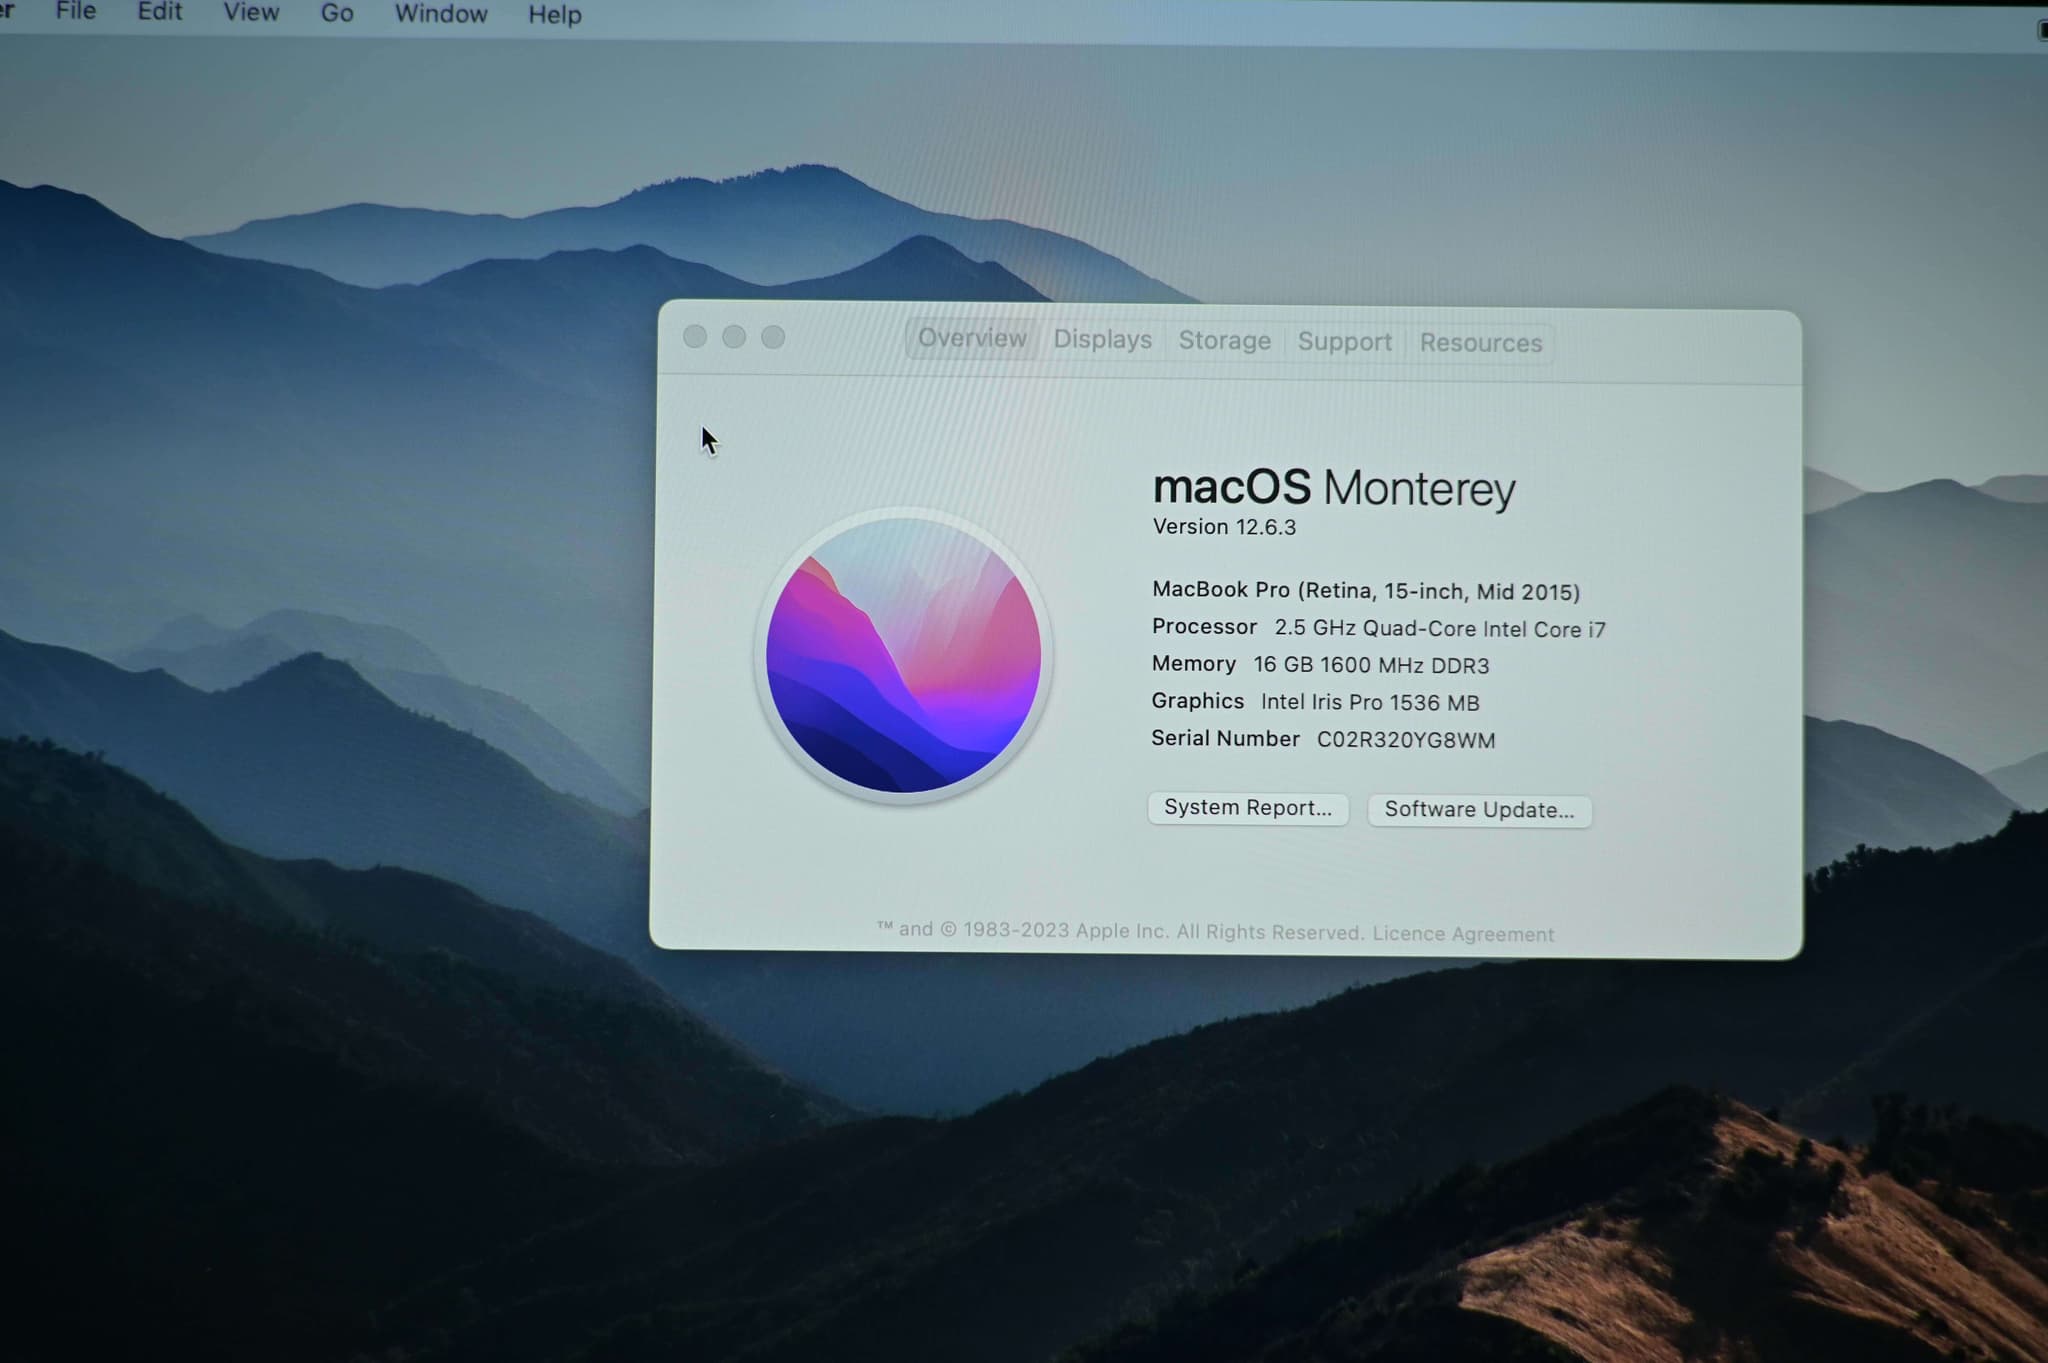Open the Go menu

(337, 14)
